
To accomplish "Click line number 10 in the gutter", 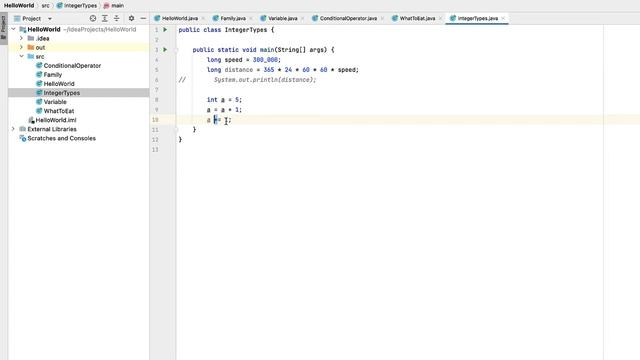I will pyautogui.click(x=155, y=120).
